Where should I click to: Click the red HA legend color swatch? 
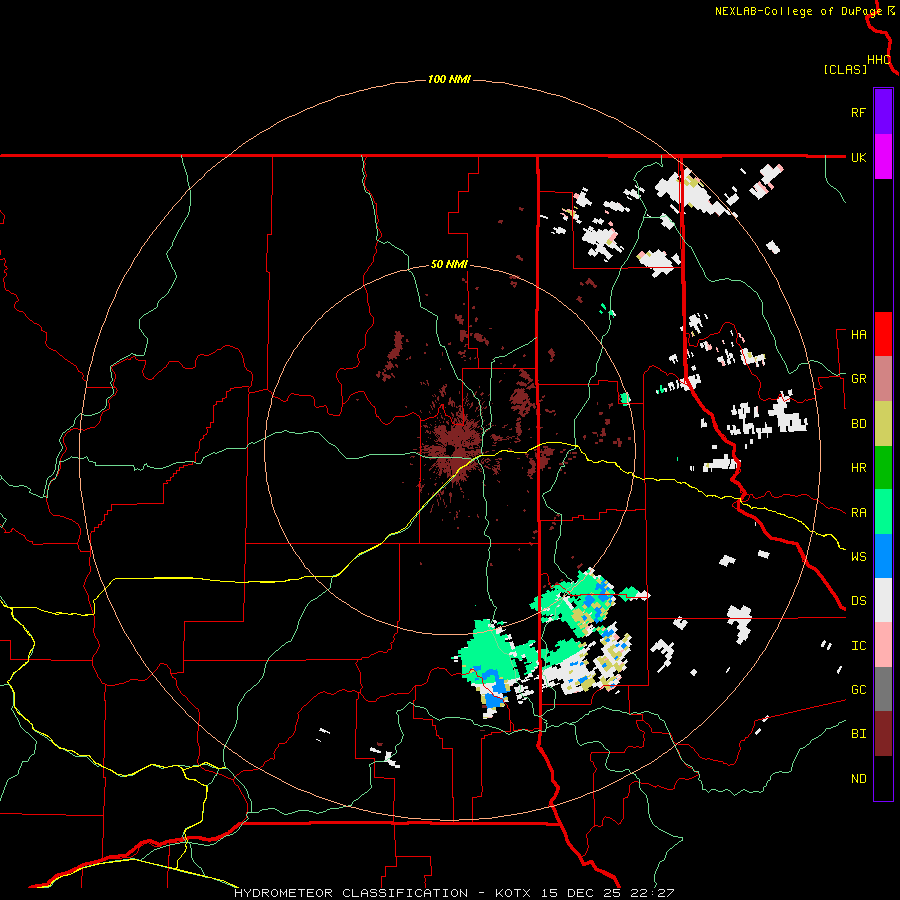click(x=883, y=334)
